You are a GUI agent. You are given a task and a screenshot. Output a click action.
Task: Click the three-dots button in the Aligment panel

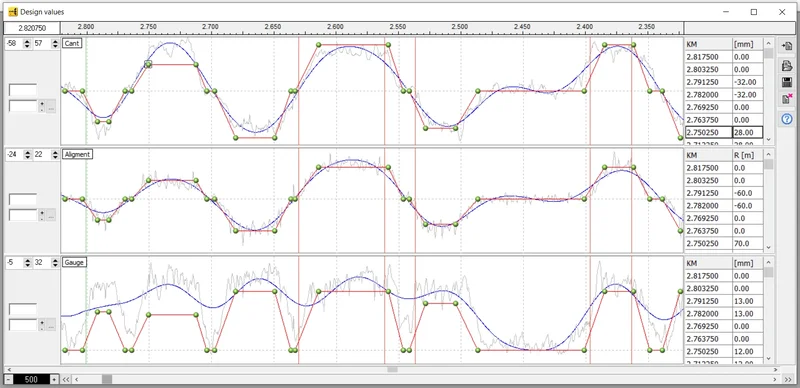51,216
